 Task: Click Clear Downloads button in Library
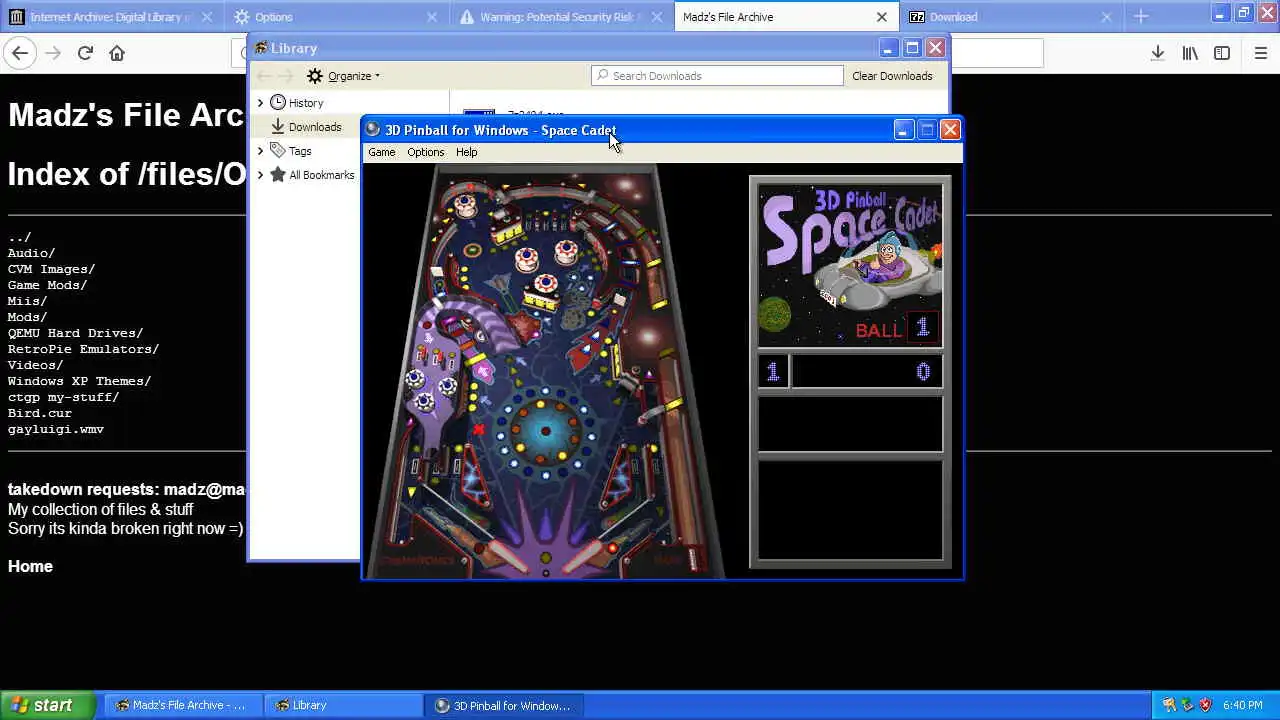[892, 76]
